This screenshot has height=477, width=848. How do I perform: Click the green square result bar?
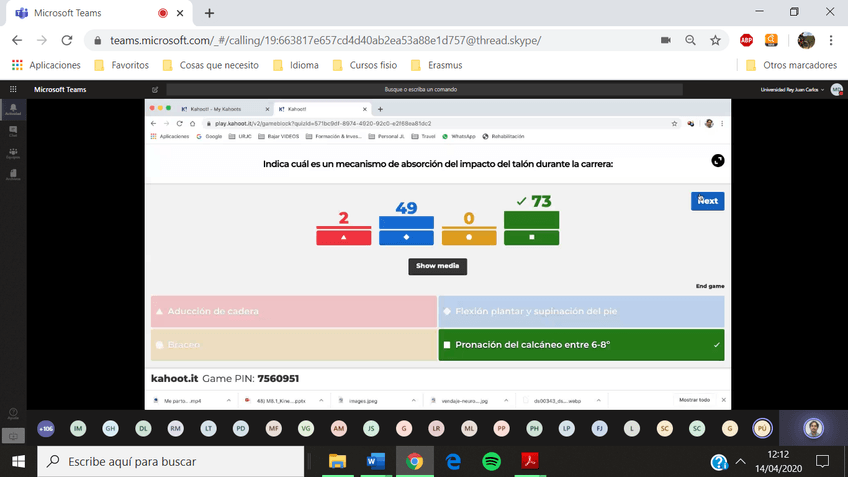pos(532,228)
